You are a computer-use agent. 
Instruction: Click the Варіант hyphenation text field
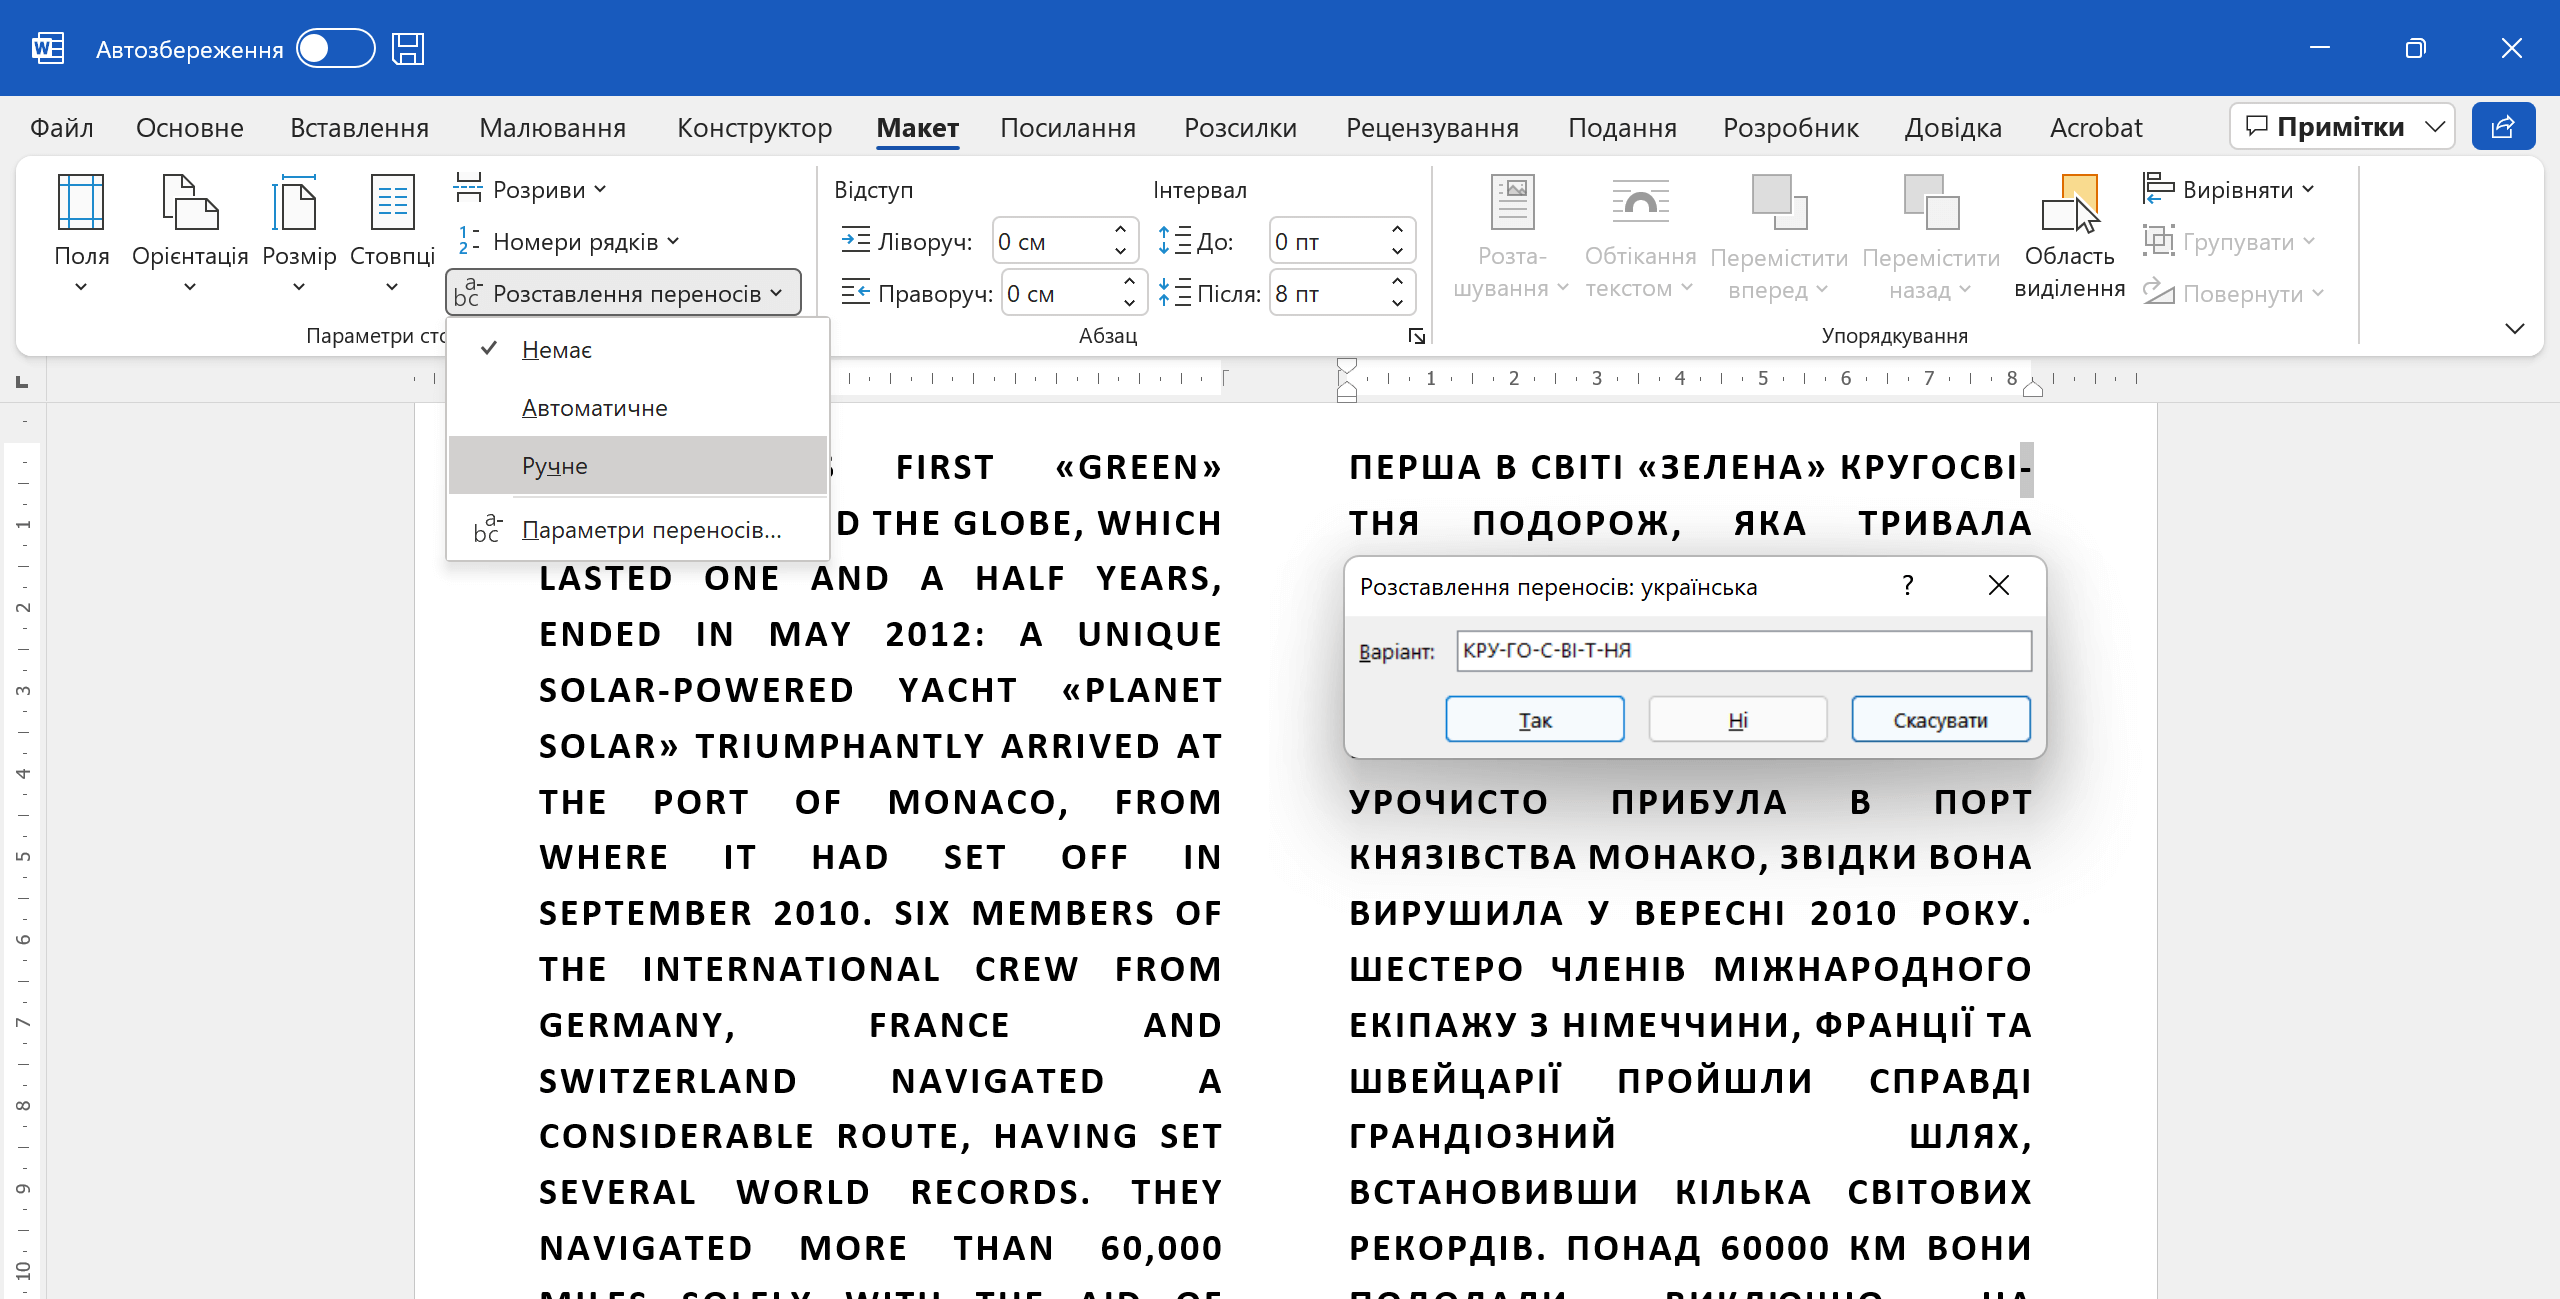pyautogui.click(x=1743, y=651)
